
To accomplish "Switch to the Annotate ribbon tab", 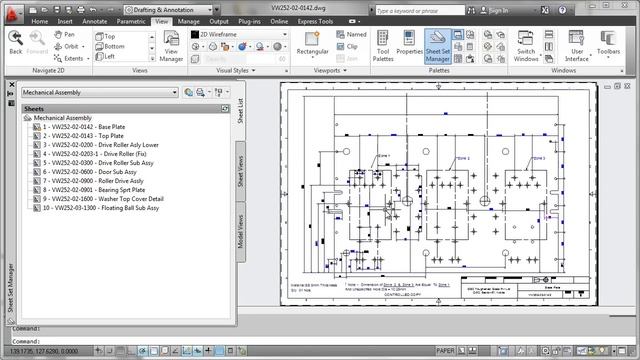I will [x=95, y=21].
